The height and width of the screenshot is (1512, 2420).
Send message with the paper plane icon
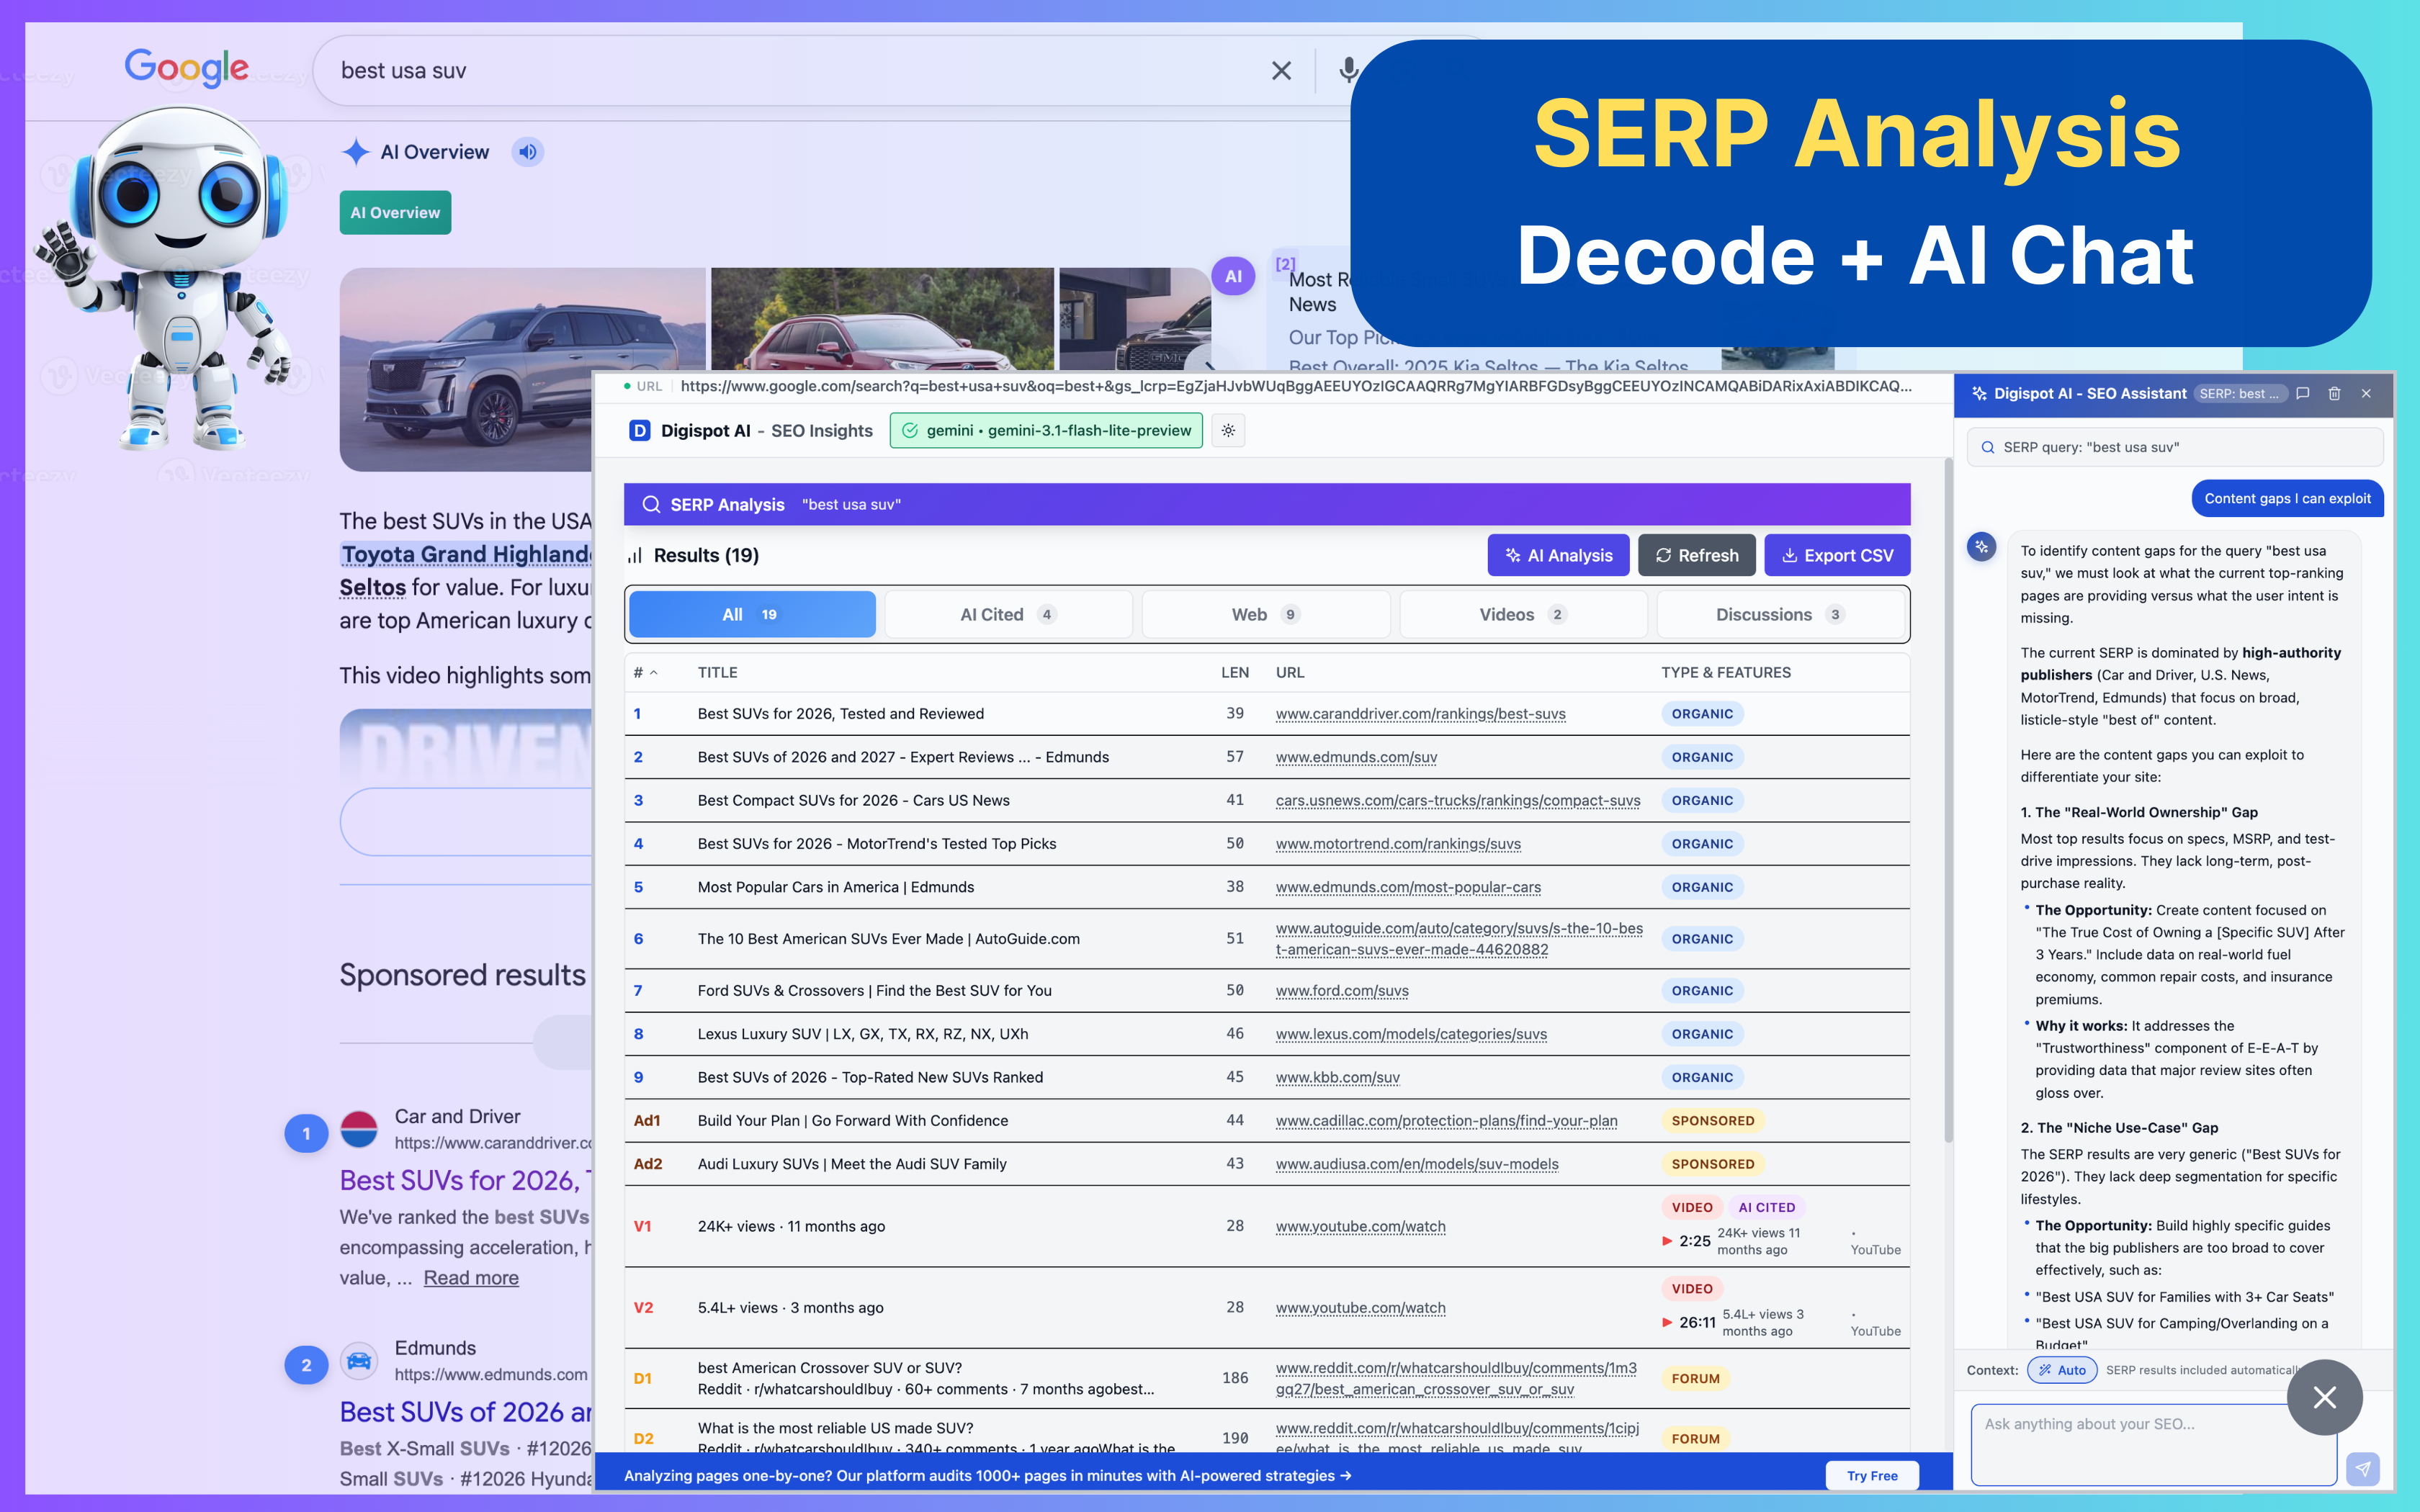tap(2362, 1469)
